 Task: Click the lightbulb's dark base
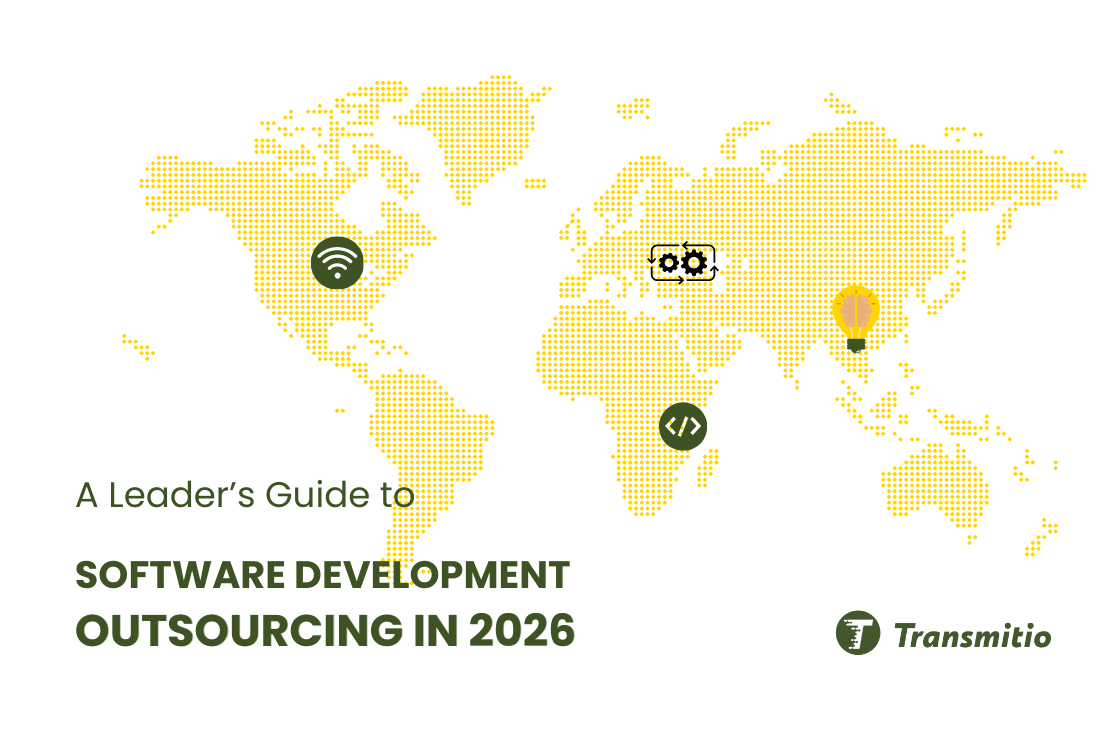pos(856,346)
